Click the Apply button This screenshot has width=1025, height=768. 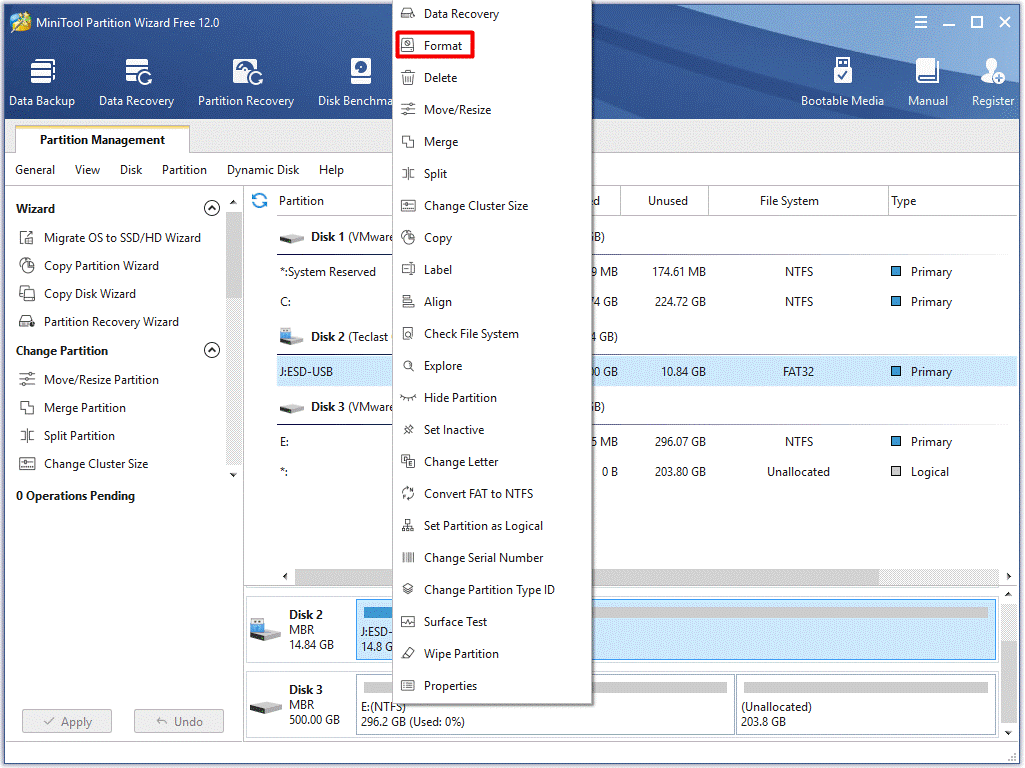pos(67,722)
